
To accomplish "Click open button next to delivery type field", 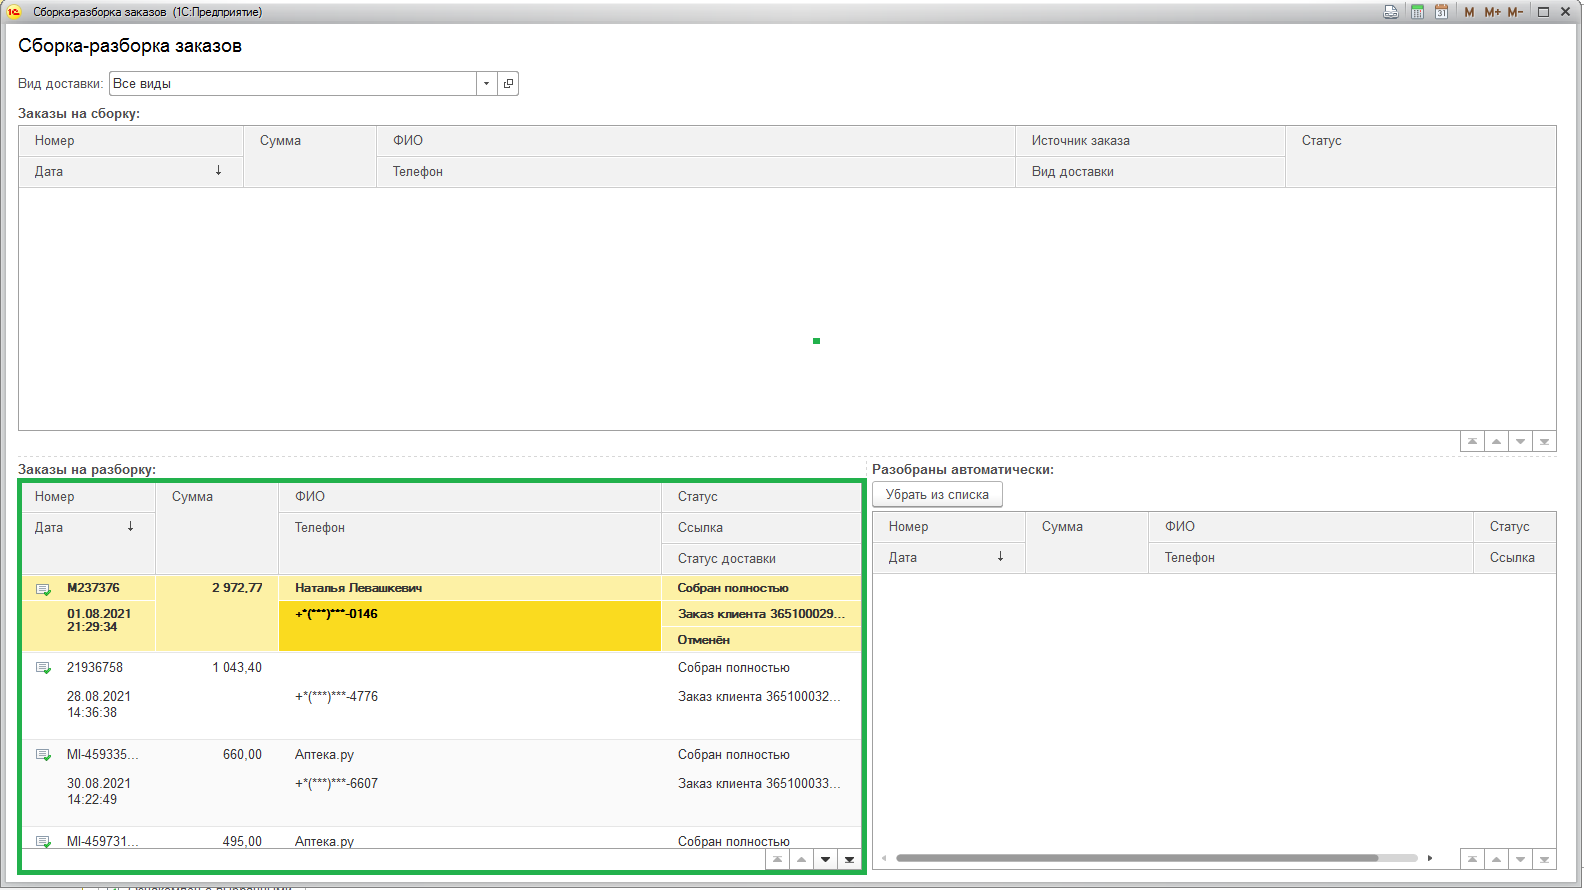I will (x=508, y=84).
